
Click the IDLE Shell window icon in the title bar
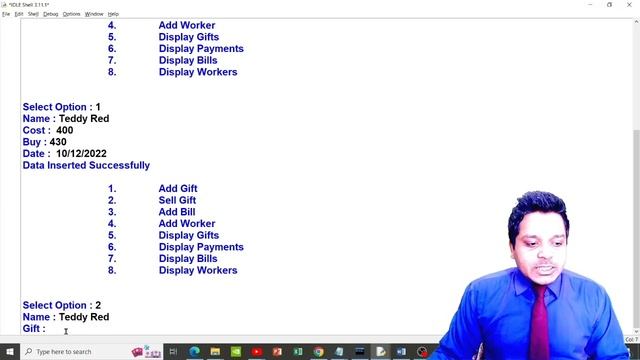point(4,4)
